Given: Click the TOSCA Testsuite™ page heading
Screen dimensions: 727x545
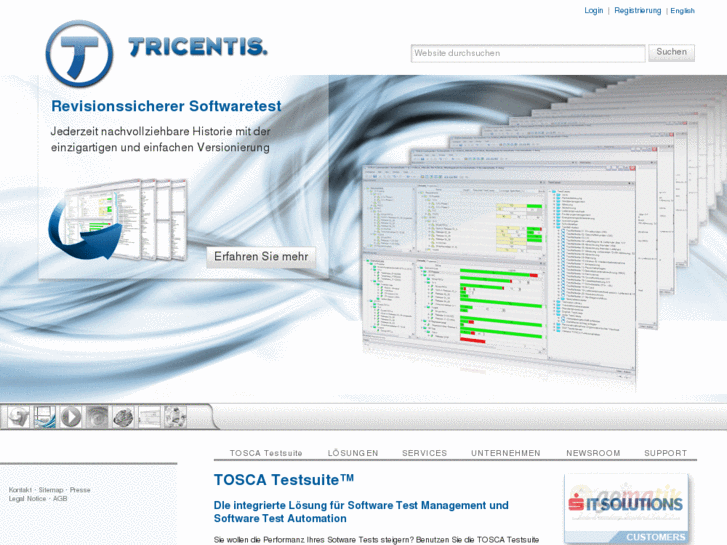Looking at the screenshot, I should 283,480.
